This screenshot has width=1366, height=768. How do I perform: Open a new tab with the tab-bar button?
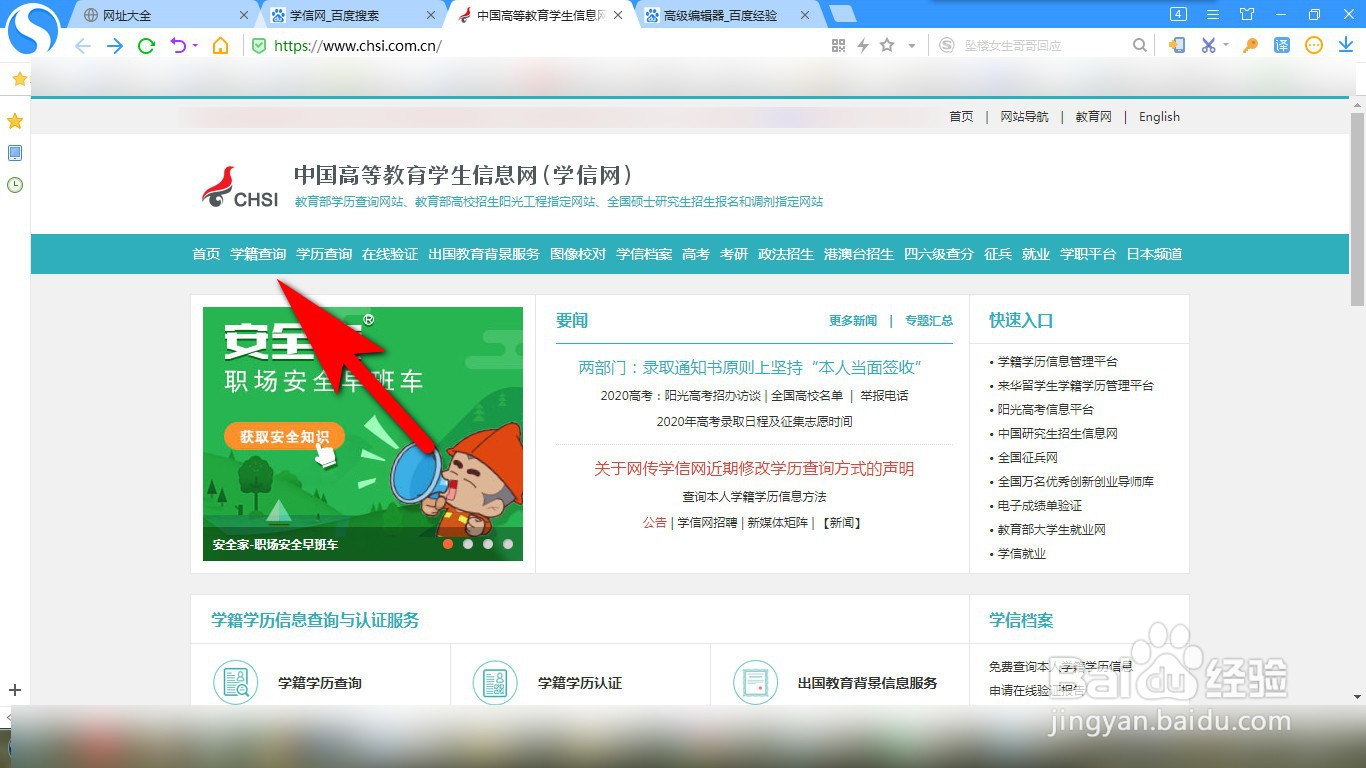click(x=842, y=14)
